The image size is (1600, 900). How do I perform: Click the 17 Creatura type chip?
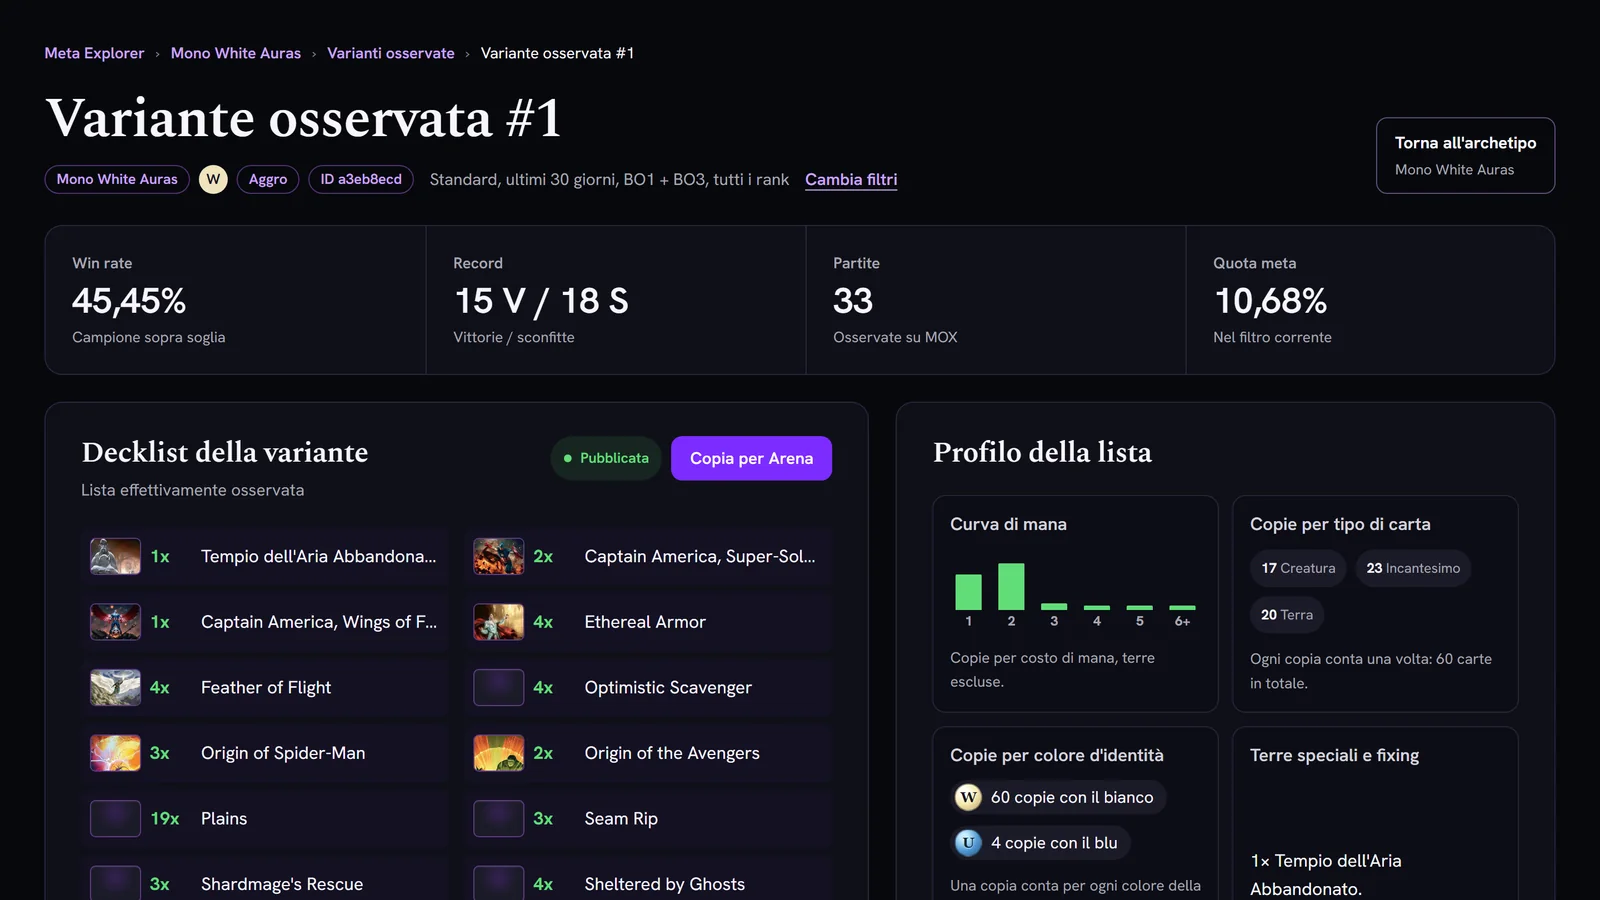tap(1298, 568)
